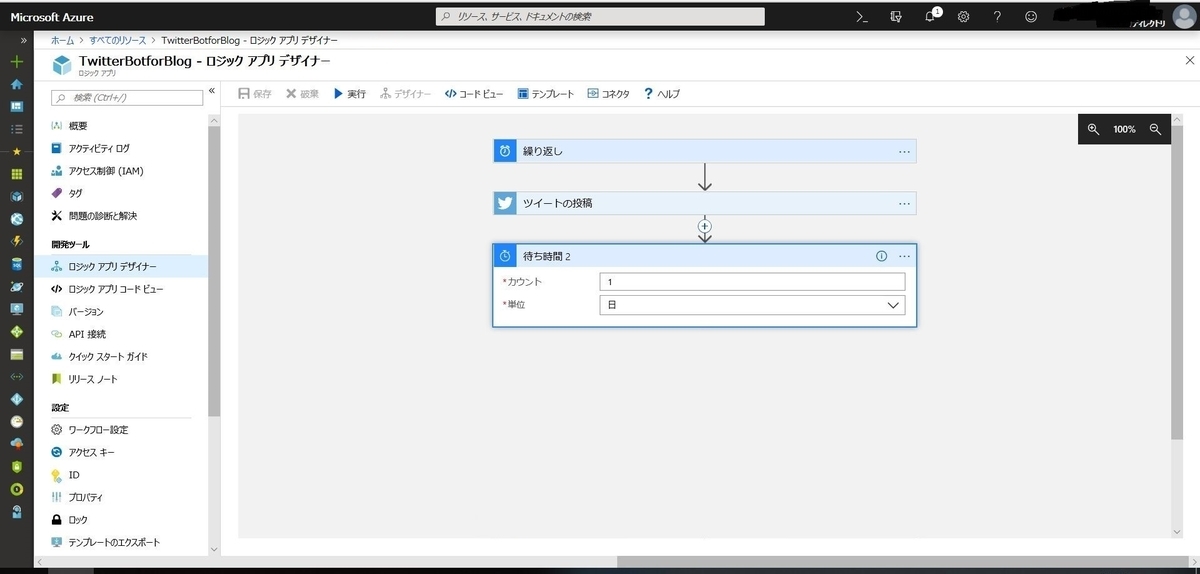1200x574 pixels.
Task: Go to すべてのリソース breadcrumb link
Action: 116,40
